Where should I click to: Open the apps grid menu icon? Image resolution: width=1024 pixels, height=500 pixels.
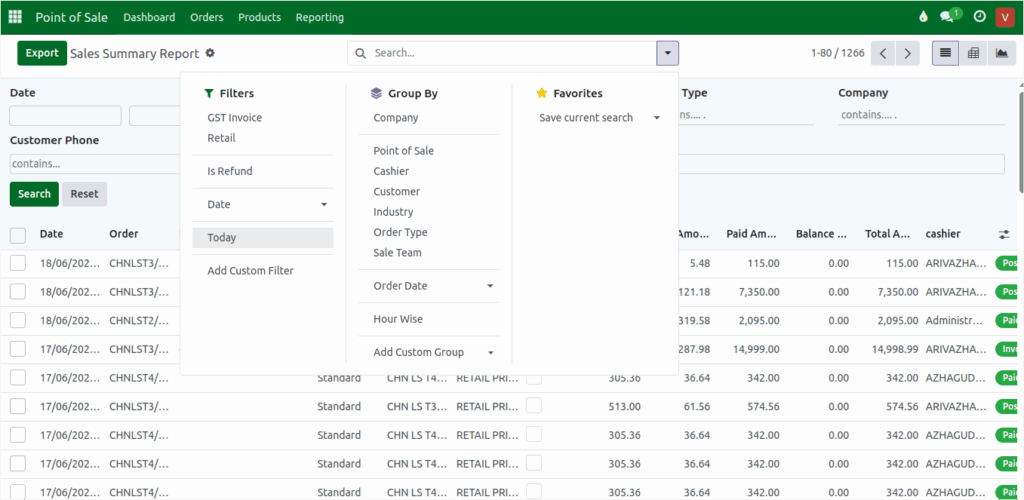[15, 17]
